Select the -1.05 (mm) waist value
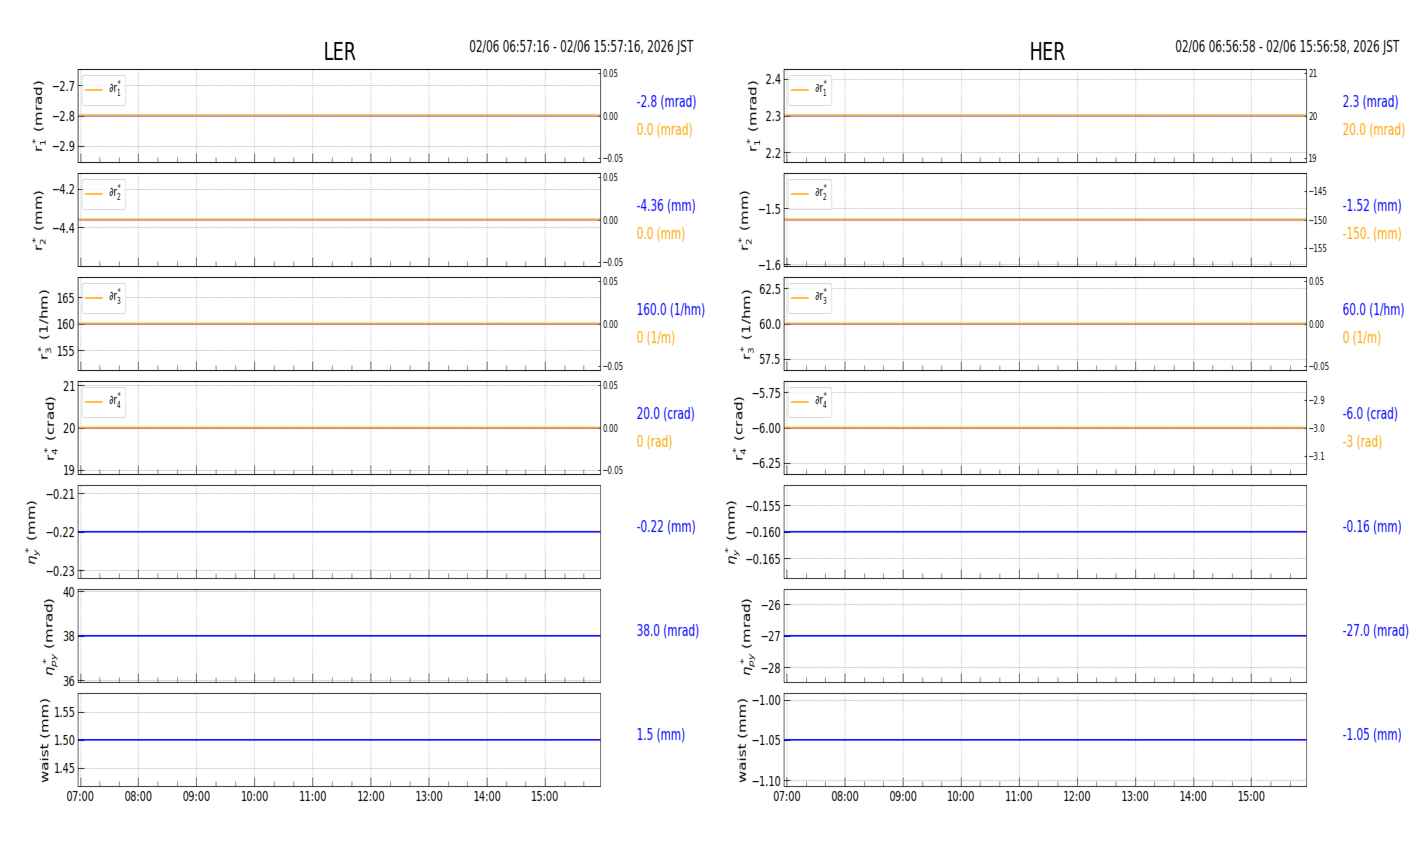The width and height of the screenshot is (1412, 864). [x=1372, y=735]
